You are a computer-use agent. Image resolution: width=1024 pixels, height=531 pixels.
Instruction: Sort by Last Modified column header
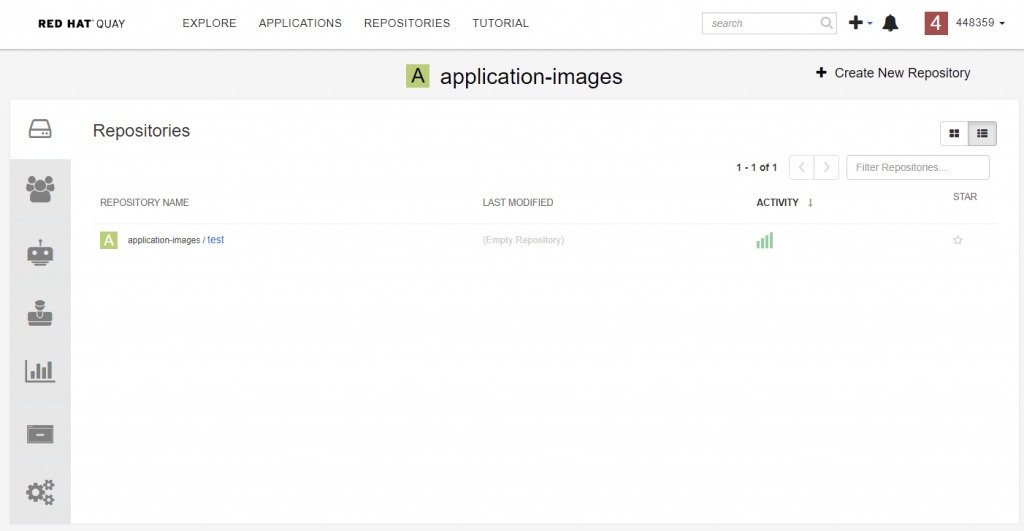click(x=518, y=202)
